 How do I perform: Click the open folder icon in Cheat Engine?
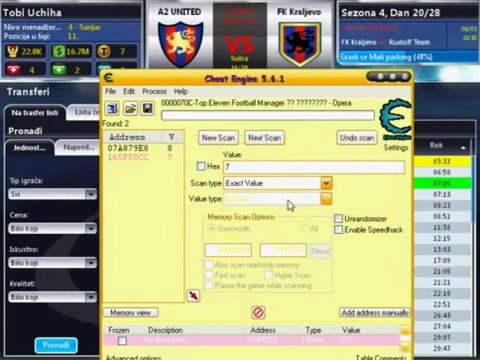(x=130, y=108)
